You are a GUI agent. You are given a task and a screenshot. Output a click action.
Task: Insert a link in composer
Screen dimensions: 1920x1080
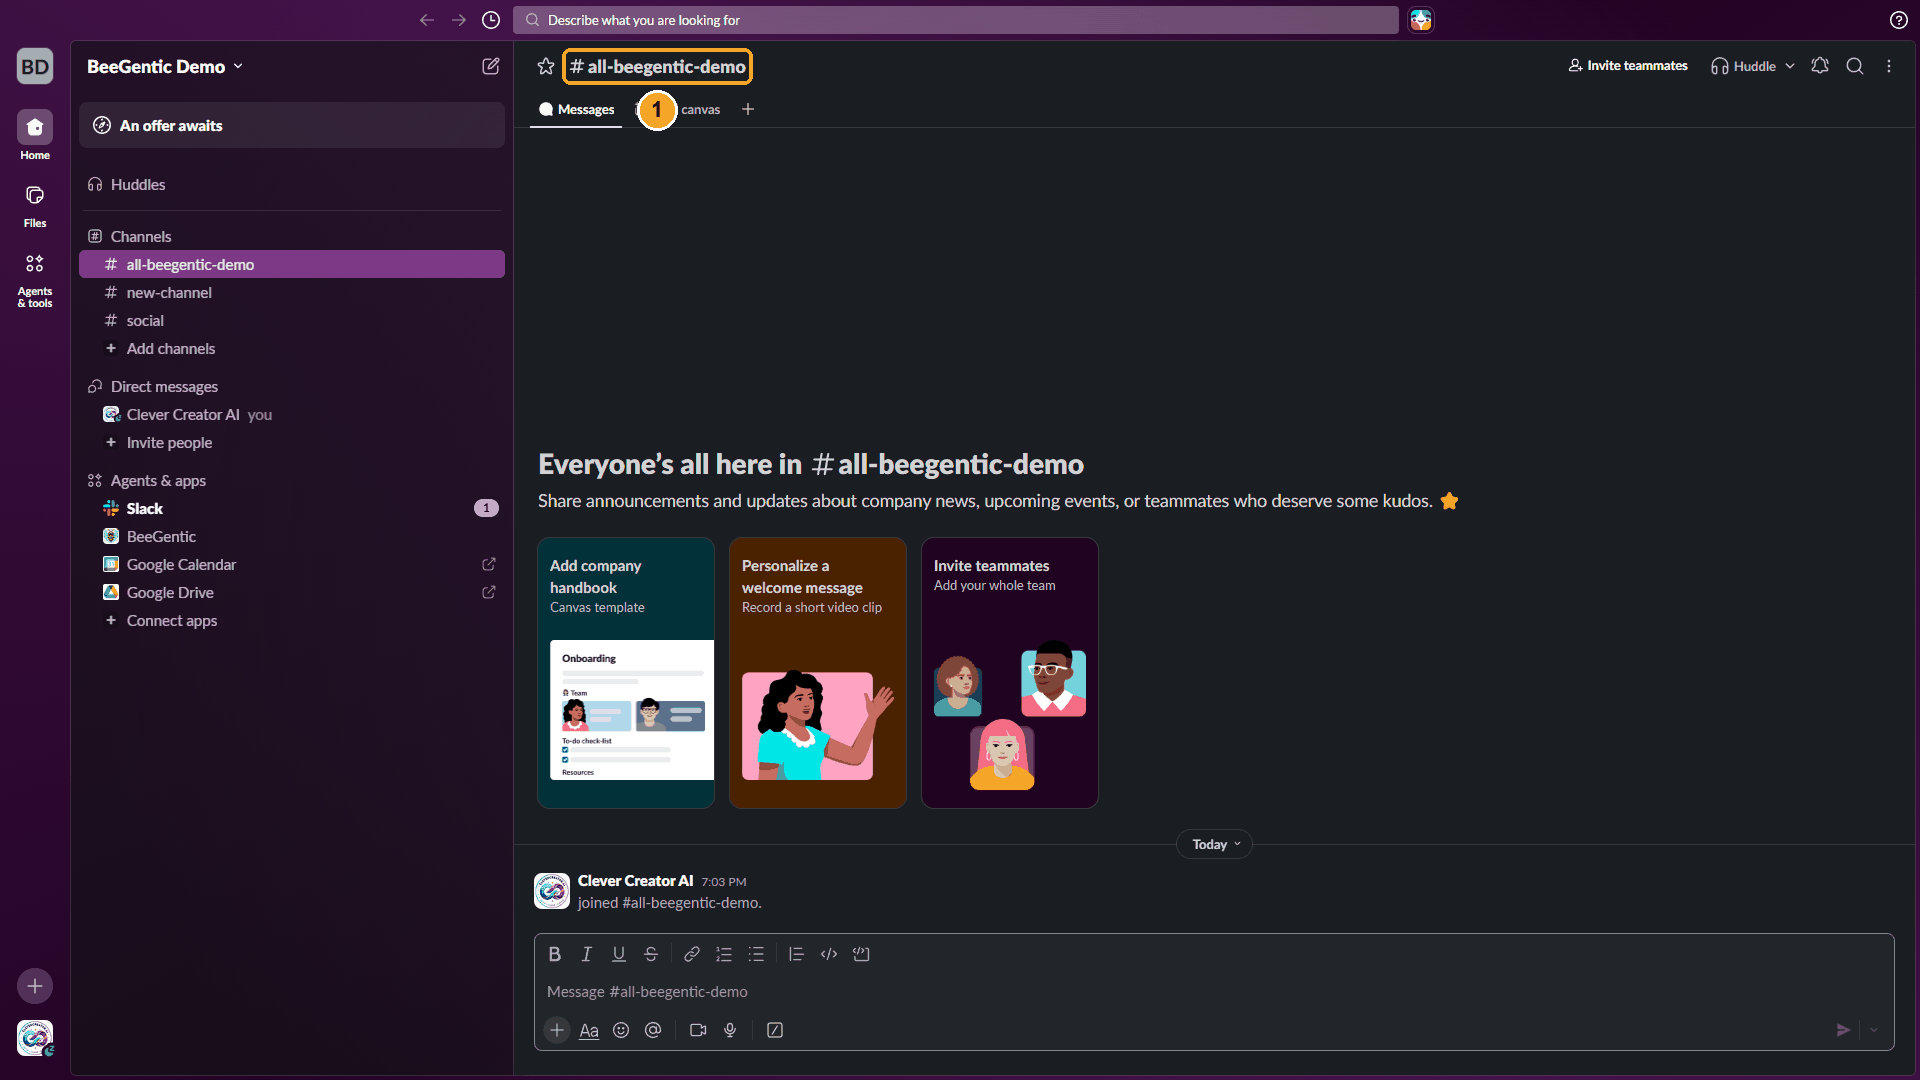click(691, 954)
